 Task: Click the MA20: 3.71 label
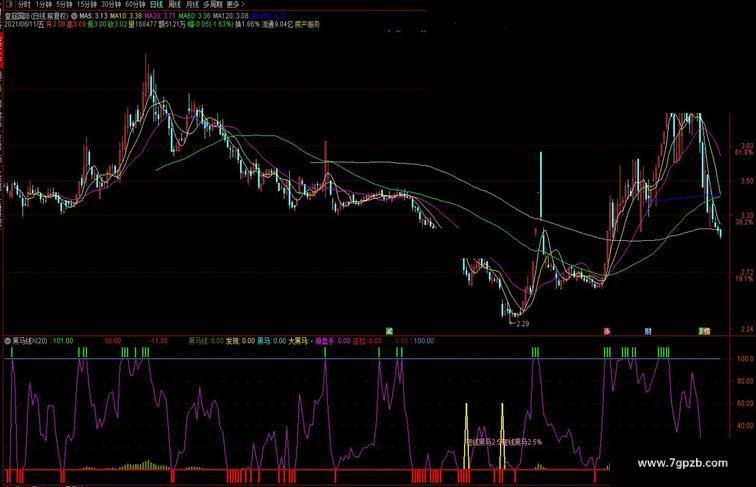click(x=160, y=16)
